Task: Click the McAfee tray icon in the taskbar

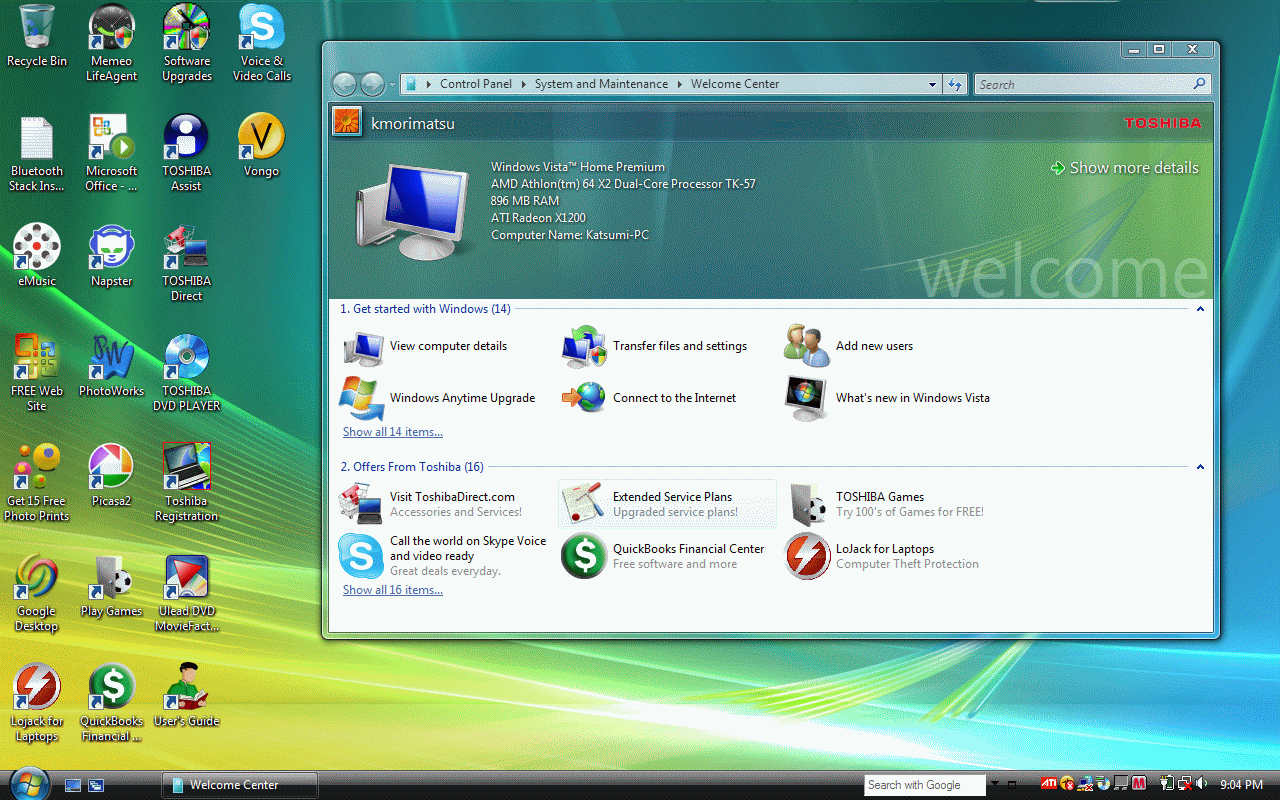Action: tap(1138, 784)
